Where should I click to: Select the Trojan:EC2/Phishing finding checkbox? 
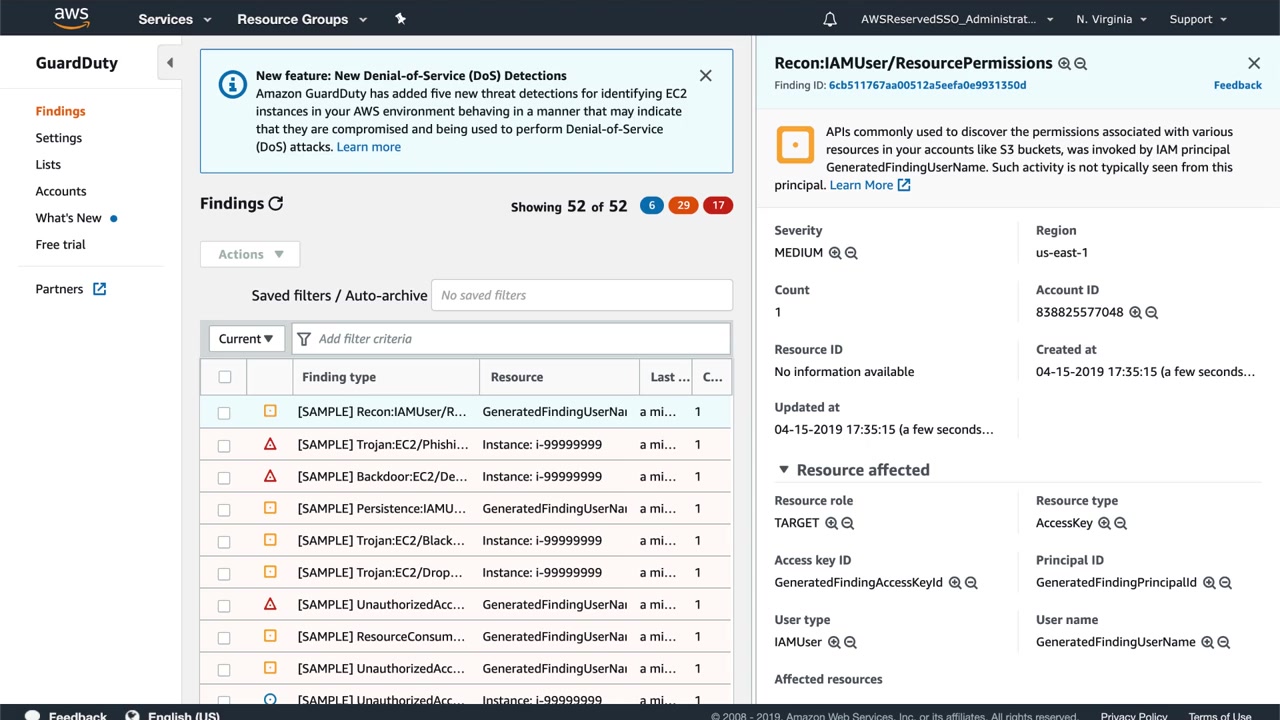pyautogui.click(x=224, y=445)
